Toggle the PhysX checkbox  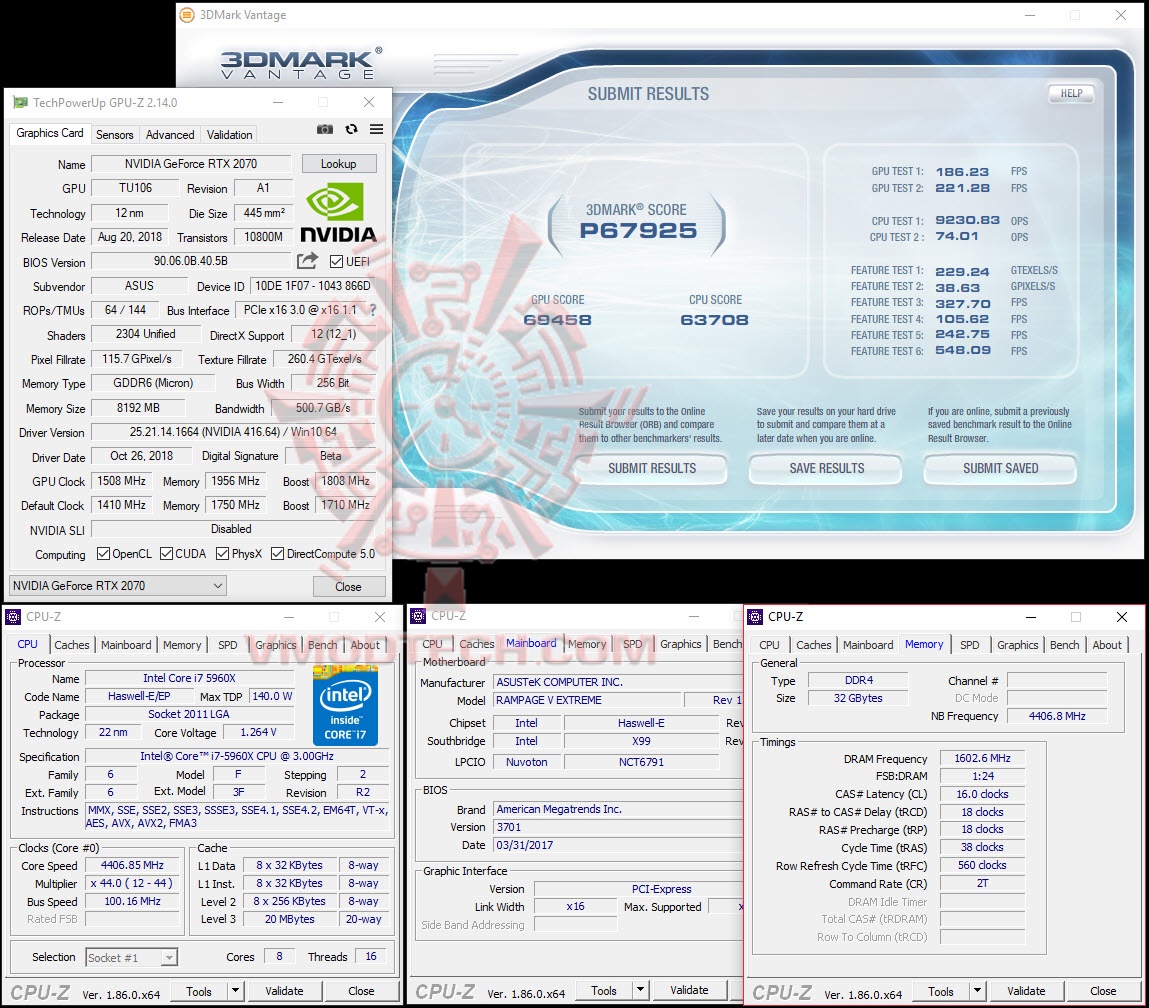[x=223, y=554]
